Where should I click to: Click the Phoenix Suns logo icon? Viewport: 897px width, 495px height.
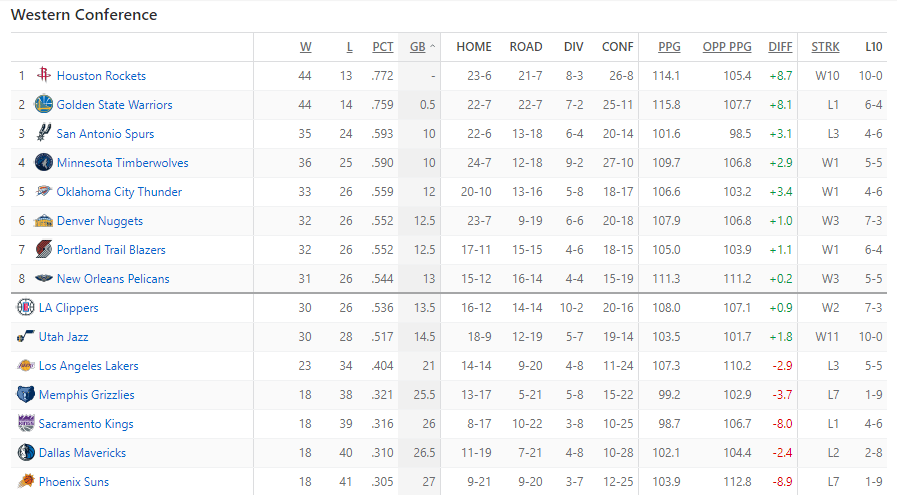[25, 481]
